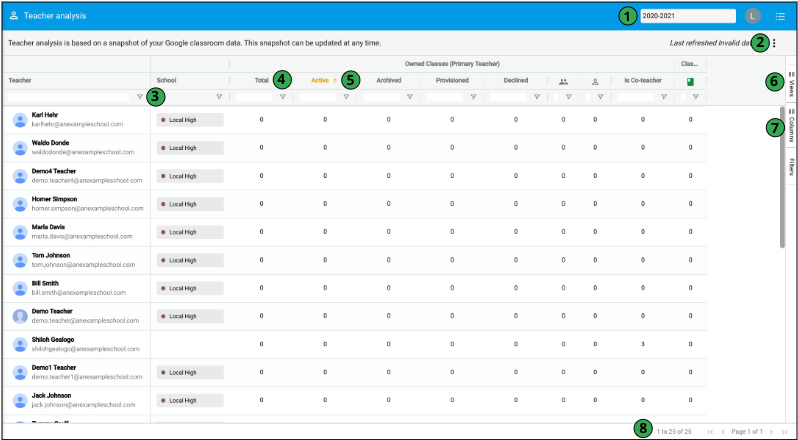Click the filter icon under the Active column
798x440 pixels.
[x=346, y=97]
